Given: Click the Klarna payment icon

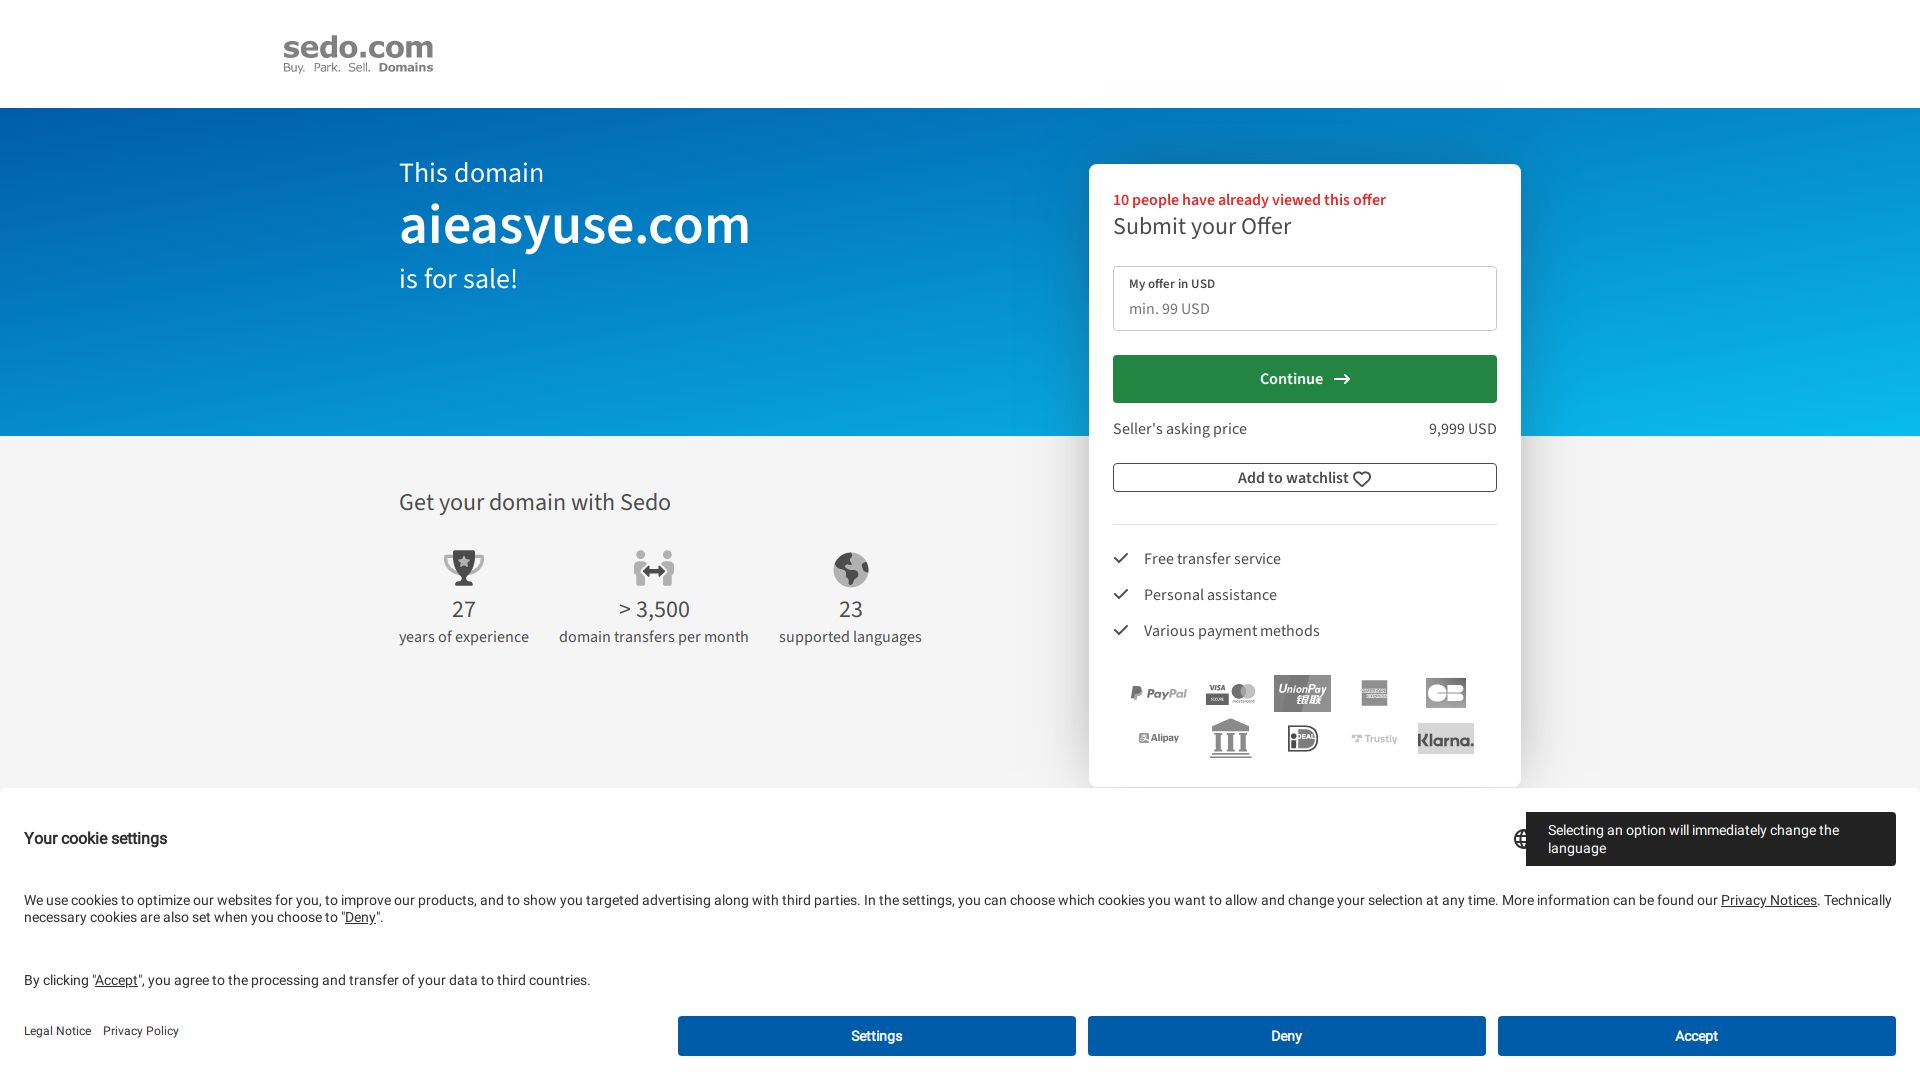Looking at the screenshot, I should pyautogui.click(x=1445, y=739).
